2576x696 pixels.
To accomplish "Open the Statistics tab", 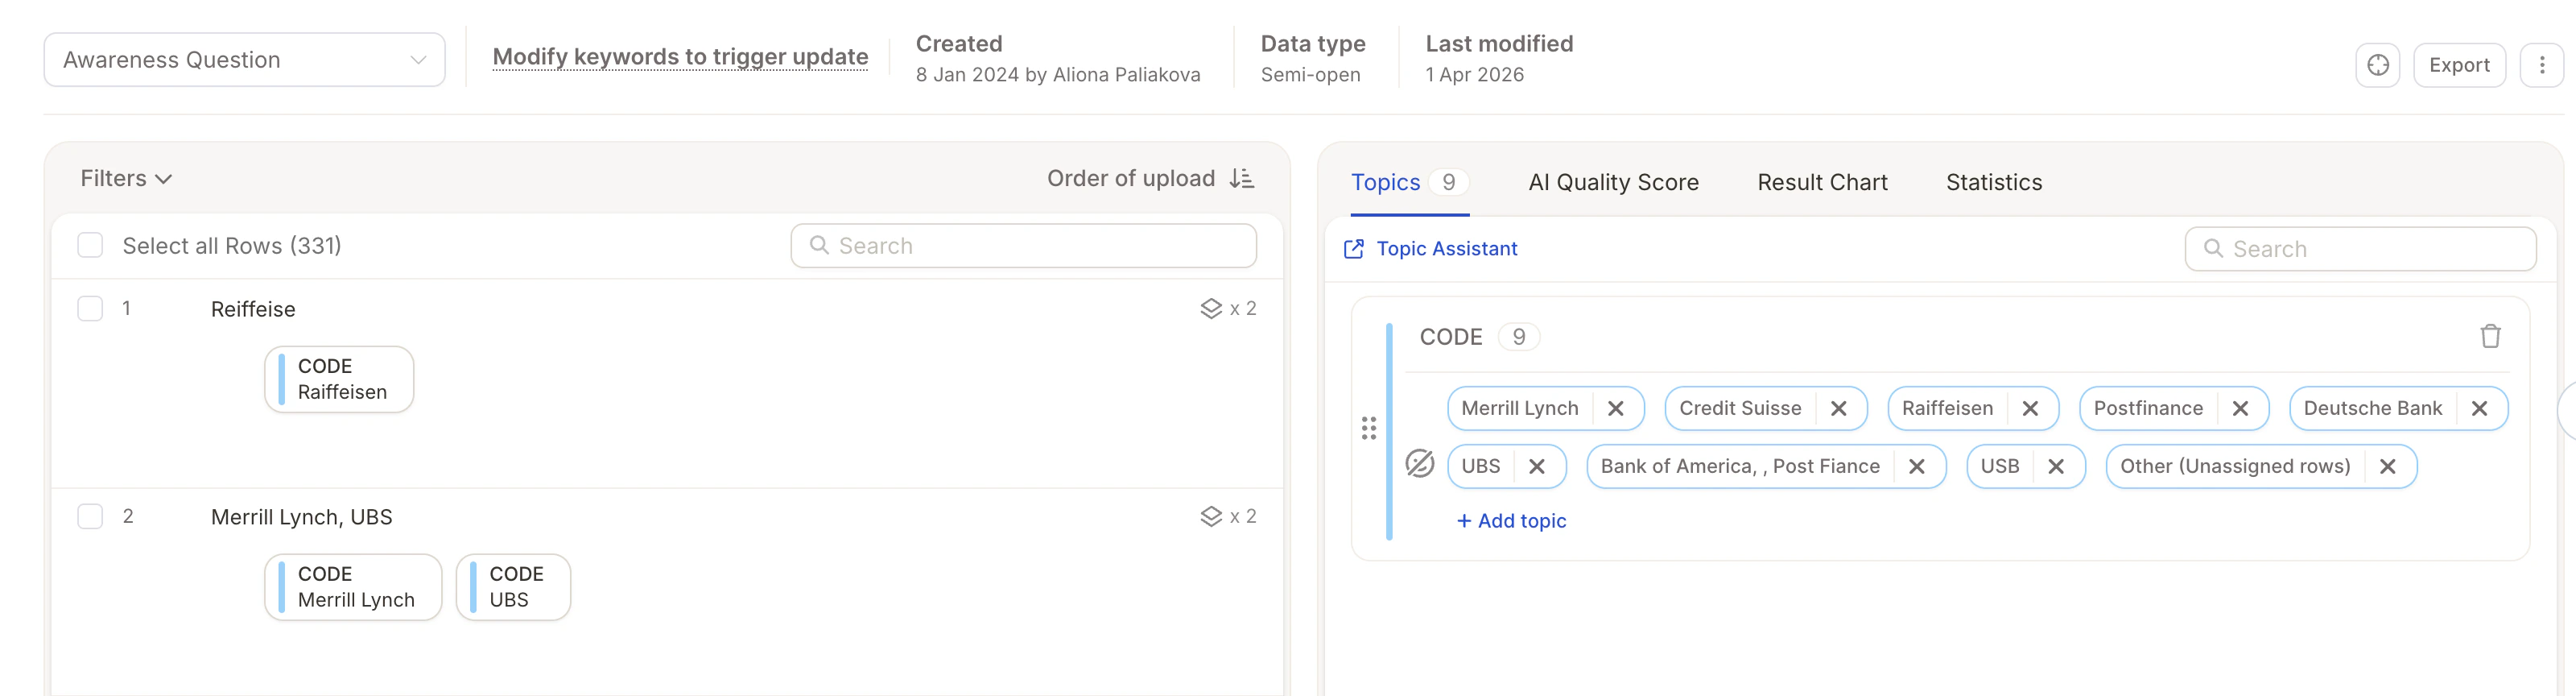I will [x=1993, y=182].
